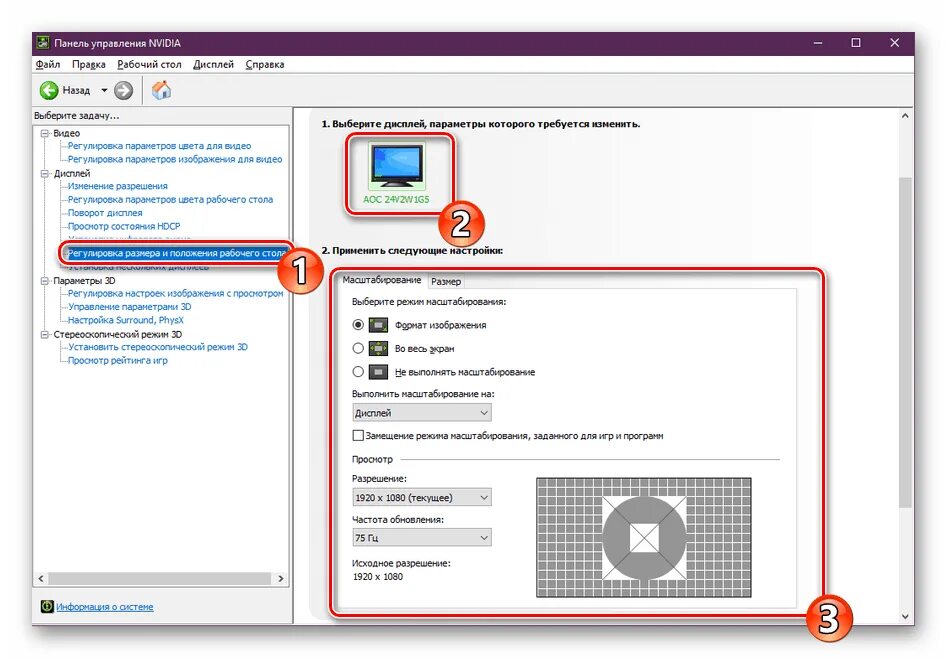Screen dimensions: 947x659
Task: Open Изменение разрешения in the tree
Action: (118, 186)
